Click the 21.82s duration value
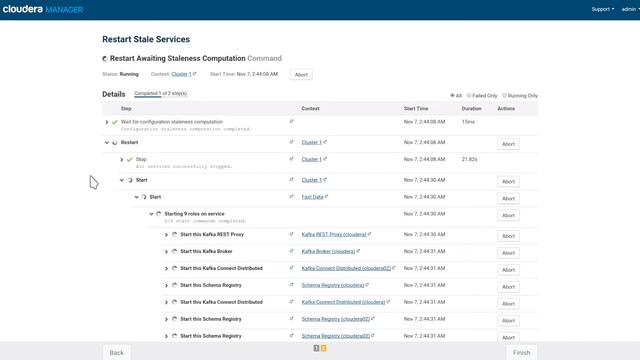The image size is (640, 360). [x=469, y=159]
